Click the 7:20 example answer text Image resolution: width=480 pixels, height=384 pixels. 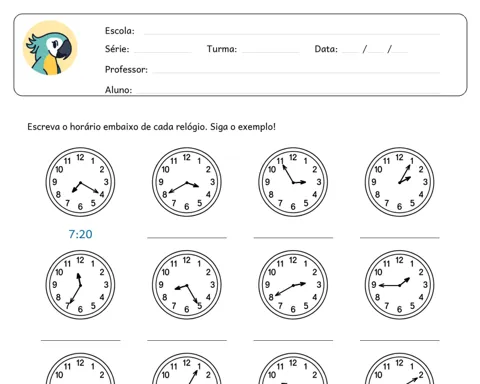pos(80,234)
